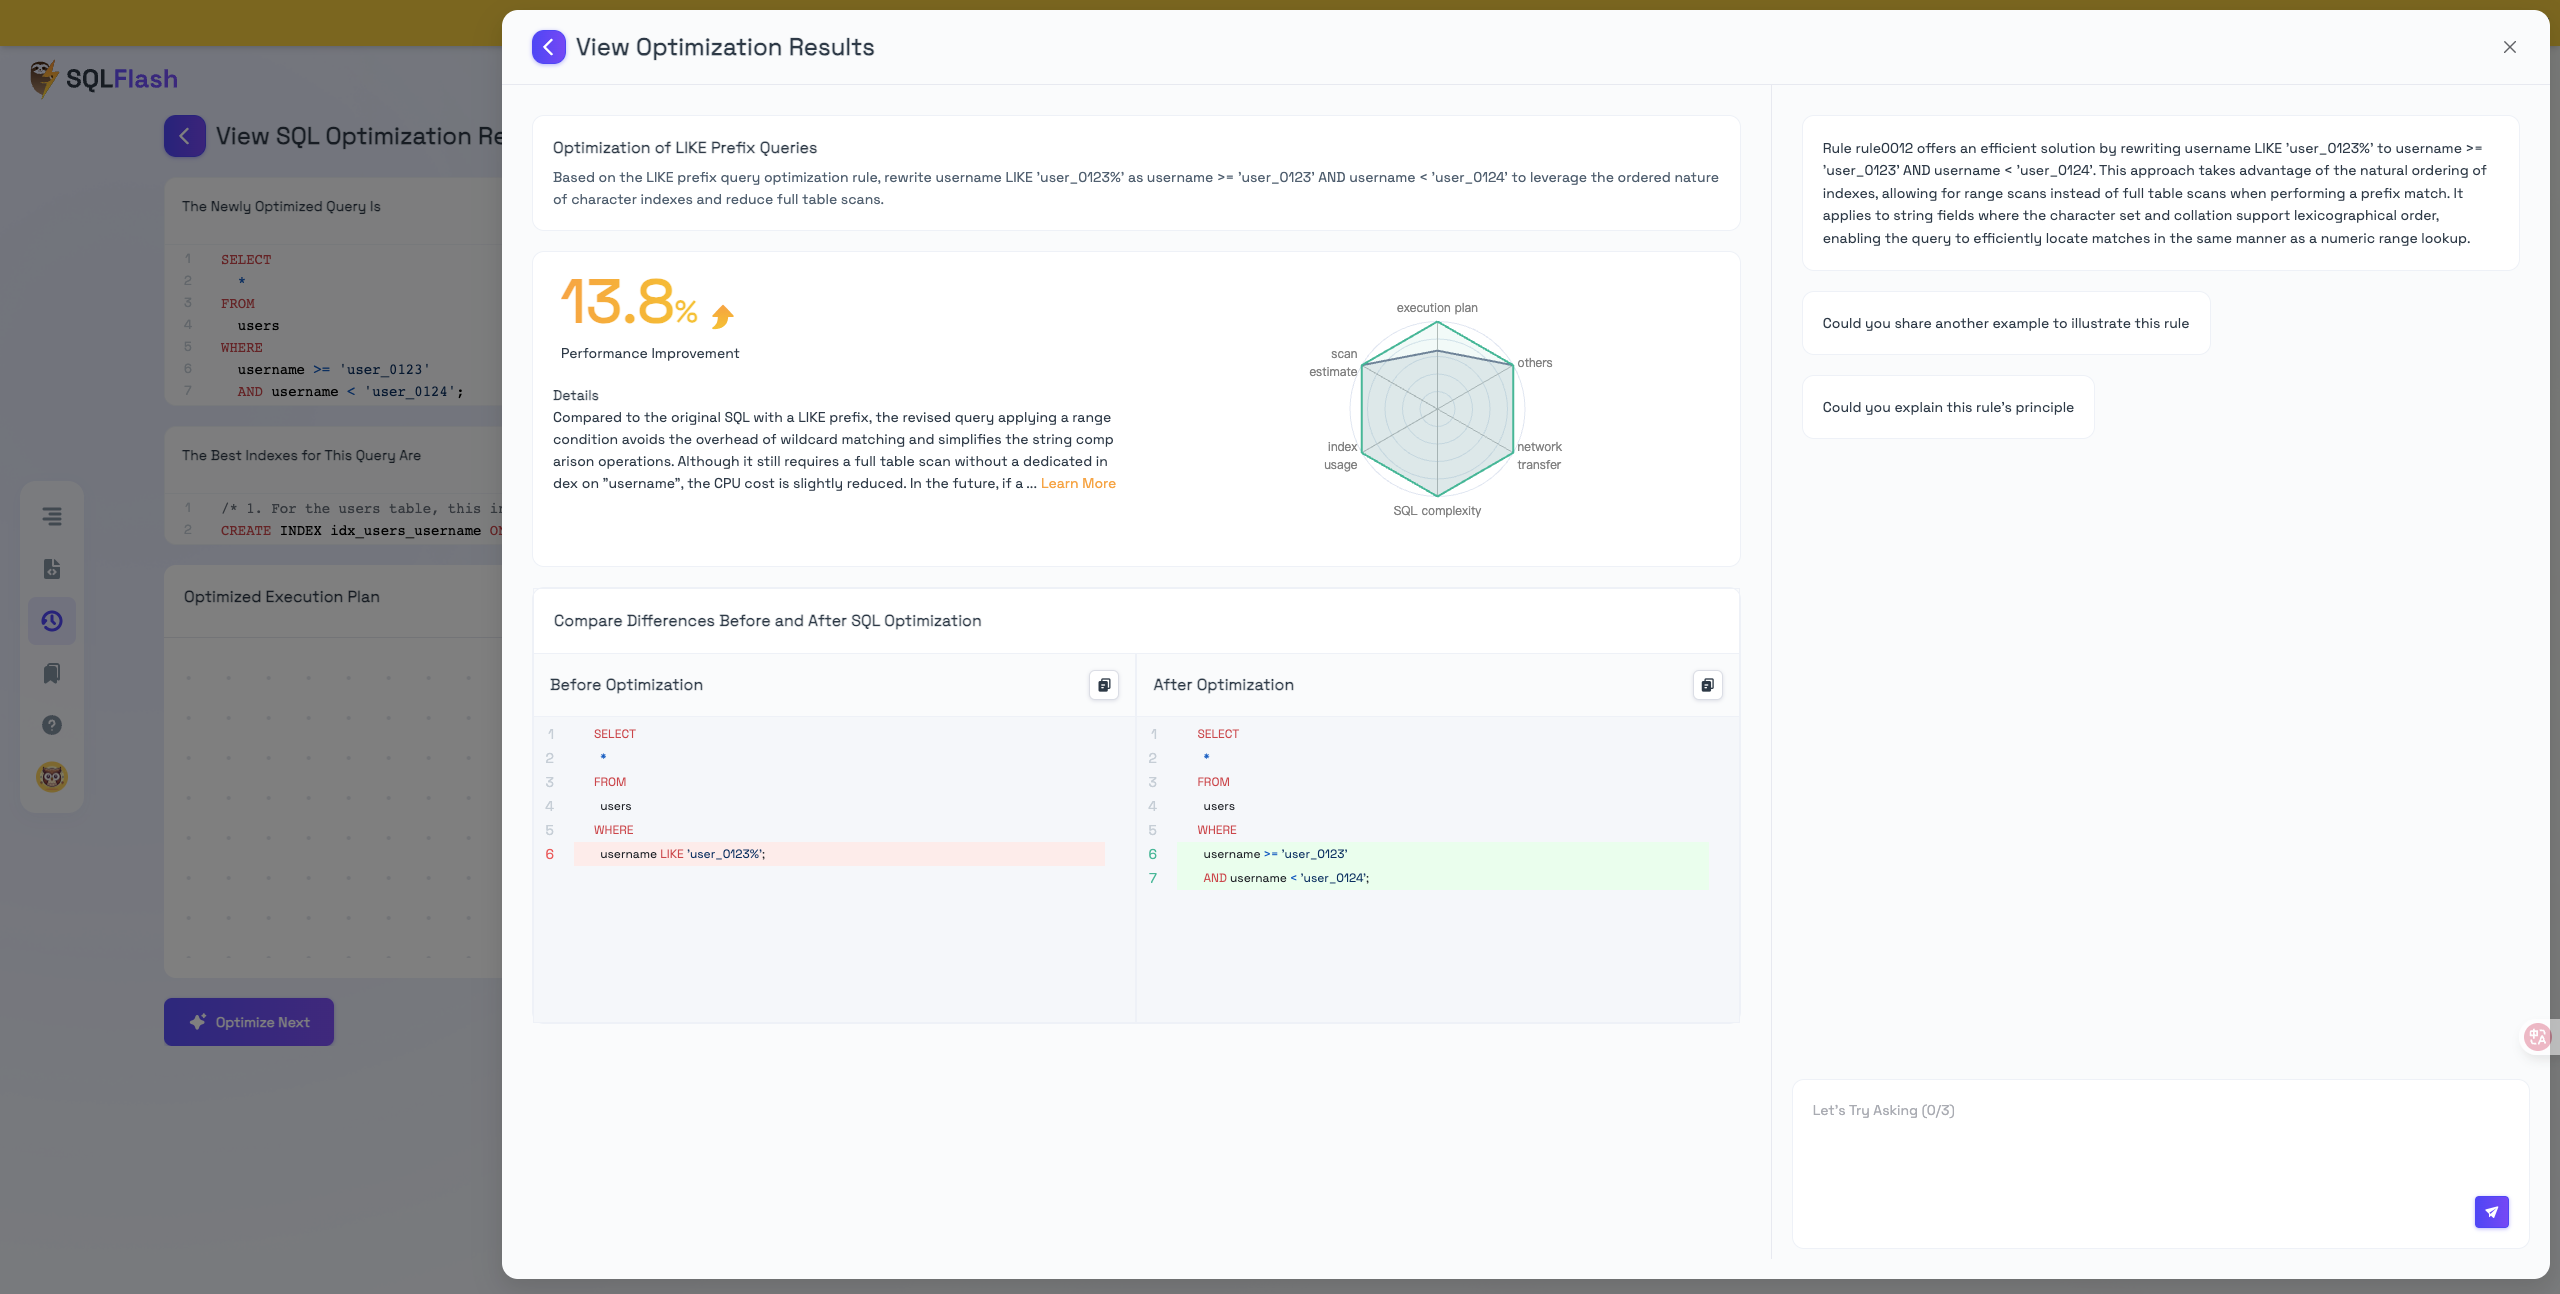Copy the Before Optimization query
The image size is (2560, 1294).
(1103, 685)
